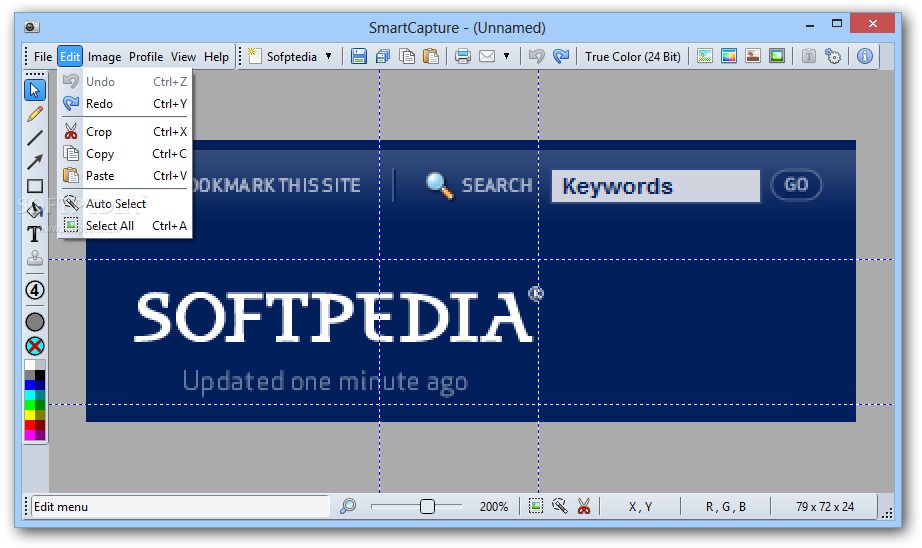
Task: Open the Profile menu
Action: point(146,56)
